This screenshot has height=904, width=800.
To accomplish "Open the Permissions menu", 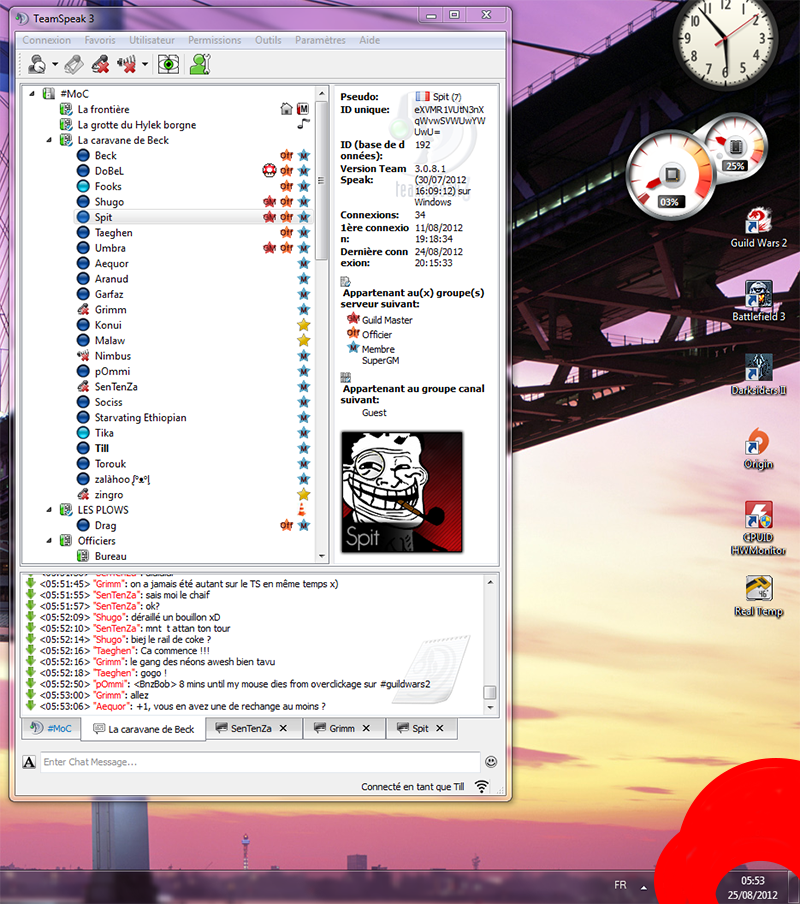I will (x=214, y=40).
